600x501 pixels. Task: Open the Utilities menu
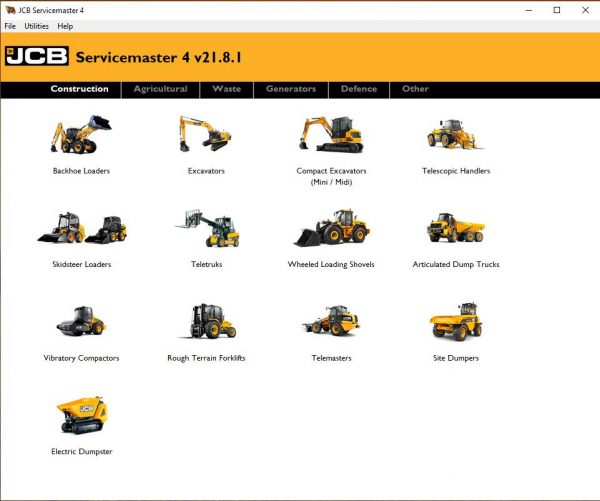(x=36, y=26)
